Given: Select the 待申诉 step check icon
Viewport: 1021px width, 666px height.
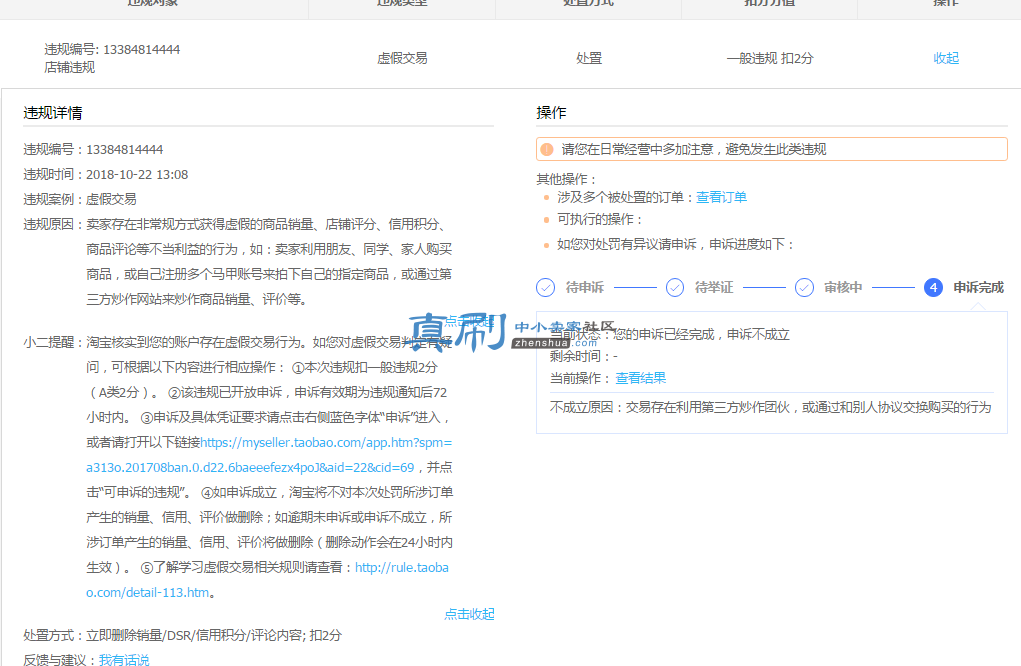Looking at the screenshot, I should click(546, 287).
